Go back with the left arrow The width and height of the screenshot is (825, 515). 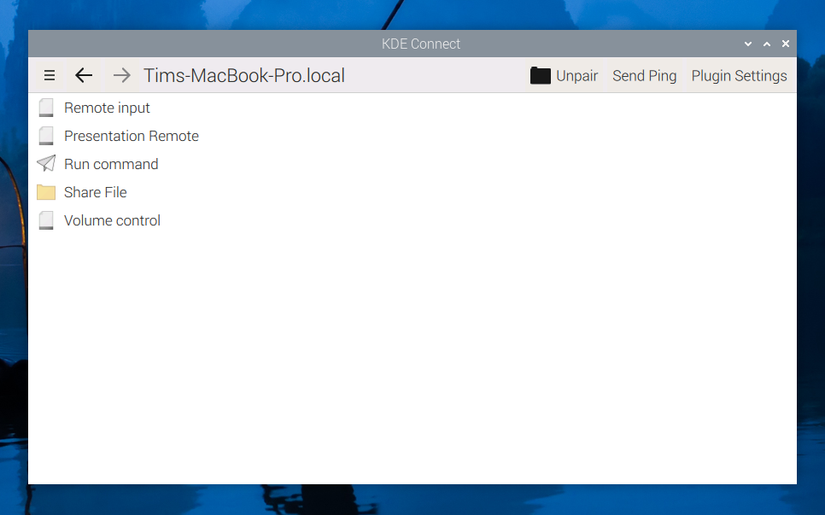tap(84, 76)
